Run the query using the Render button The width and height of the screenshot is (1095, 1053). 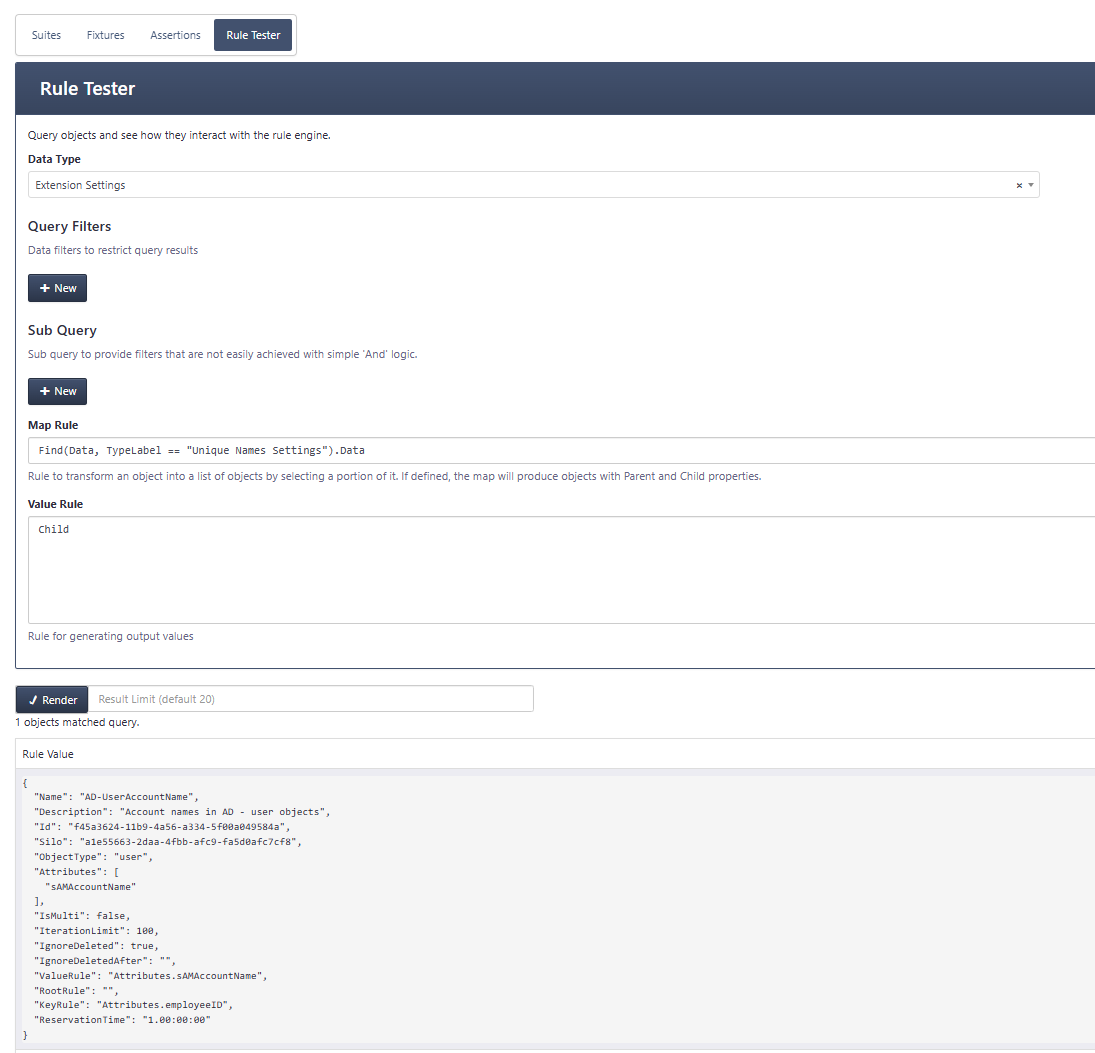[x=51, y=699]
